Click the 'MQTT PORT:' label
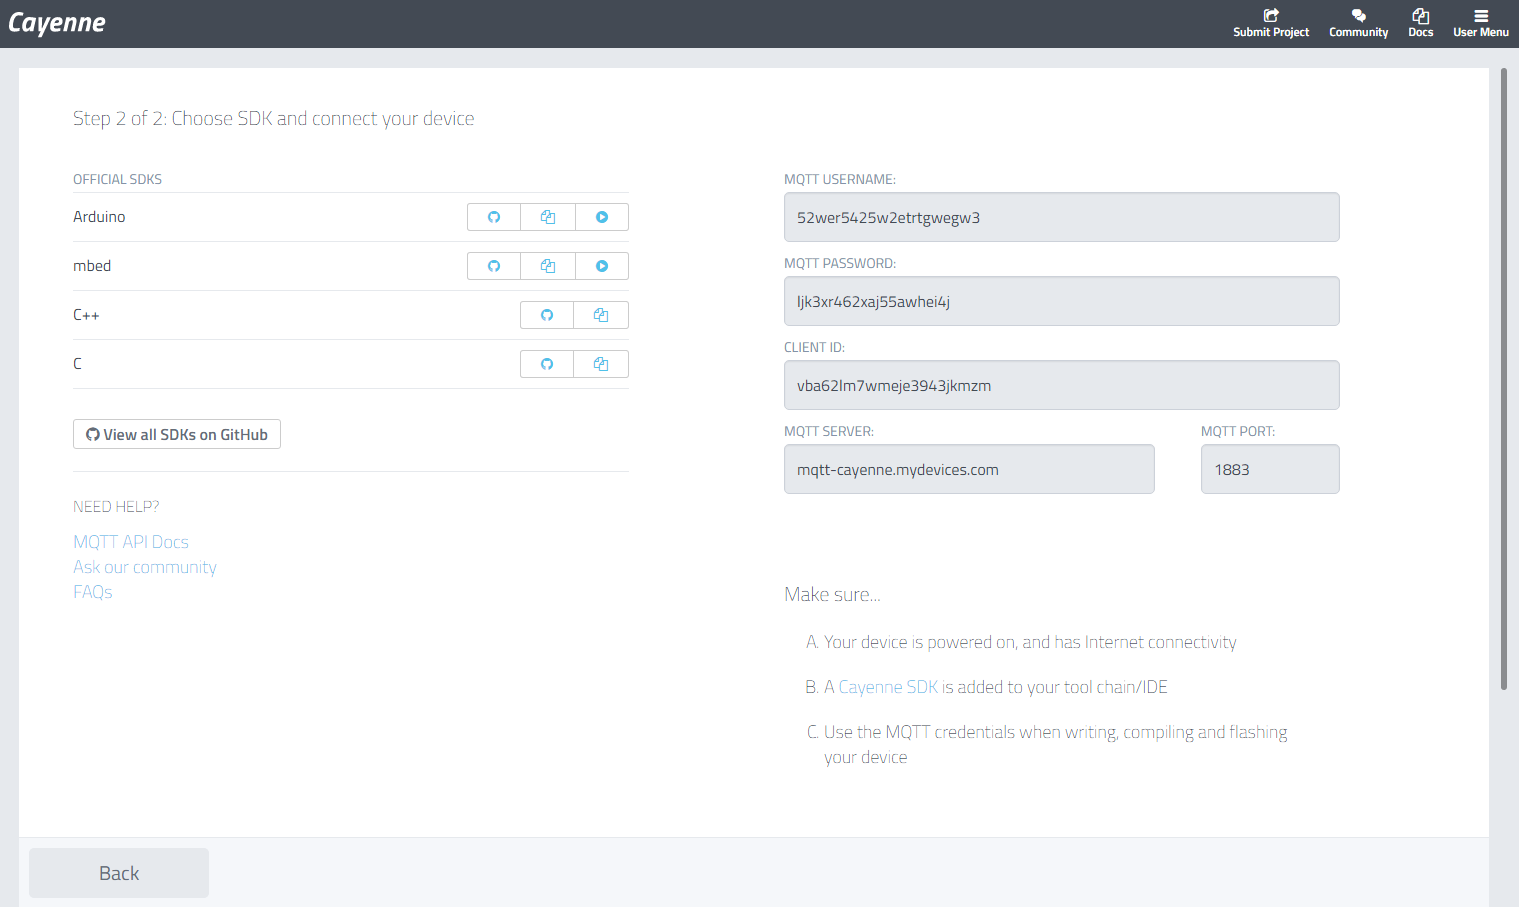Image resolution: width=1519 pixels, height=907 pixels. (x=1238, y=431)
